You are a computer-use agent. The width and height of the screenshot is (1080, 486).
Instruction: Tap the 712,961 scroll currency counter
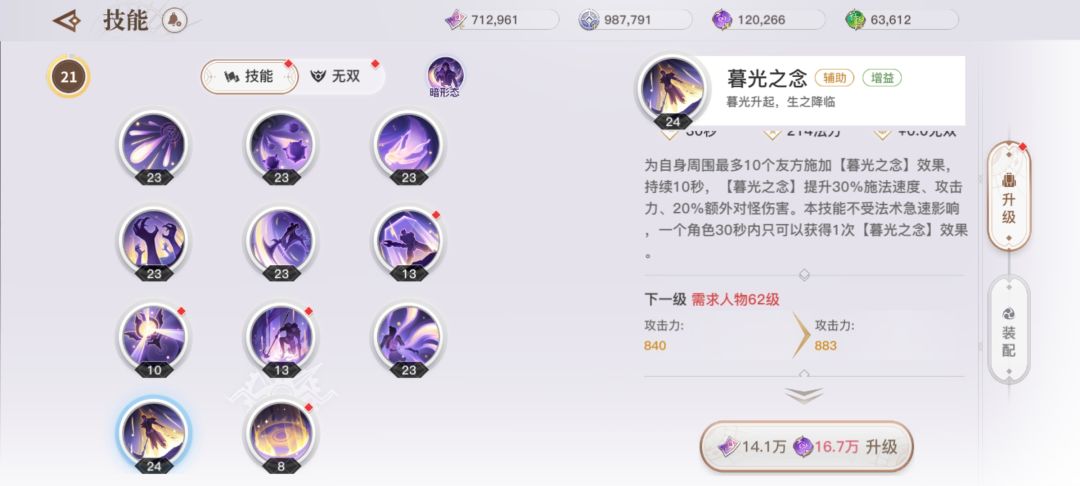click(x=502, y=20)
